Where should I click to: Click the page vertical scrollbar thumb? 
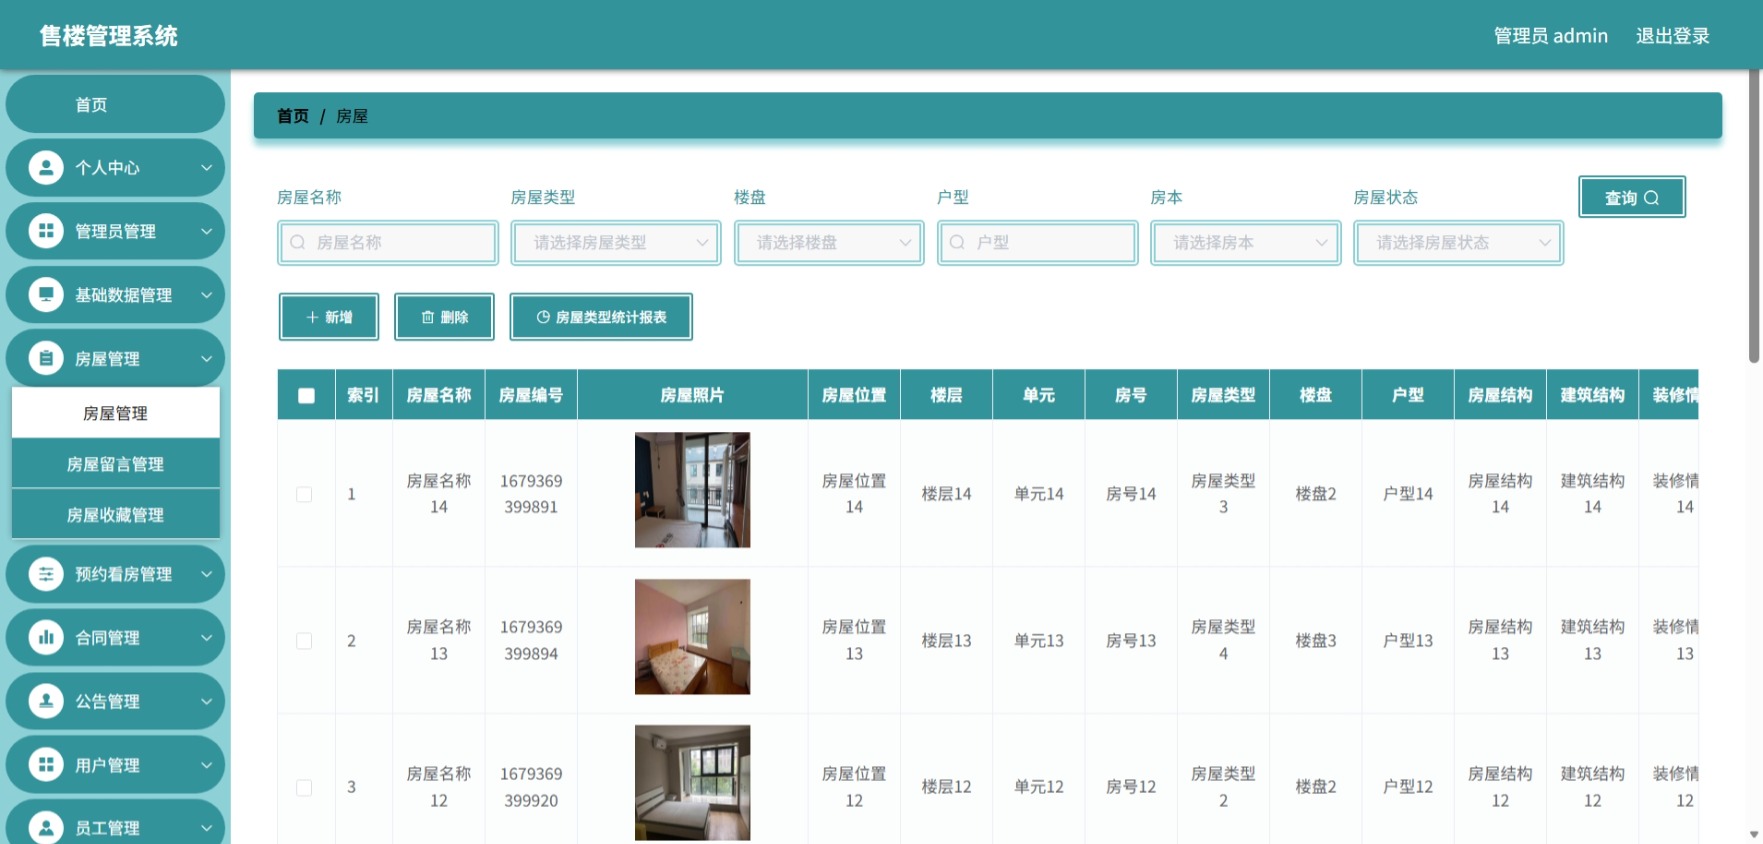[x=1754, y=215]
